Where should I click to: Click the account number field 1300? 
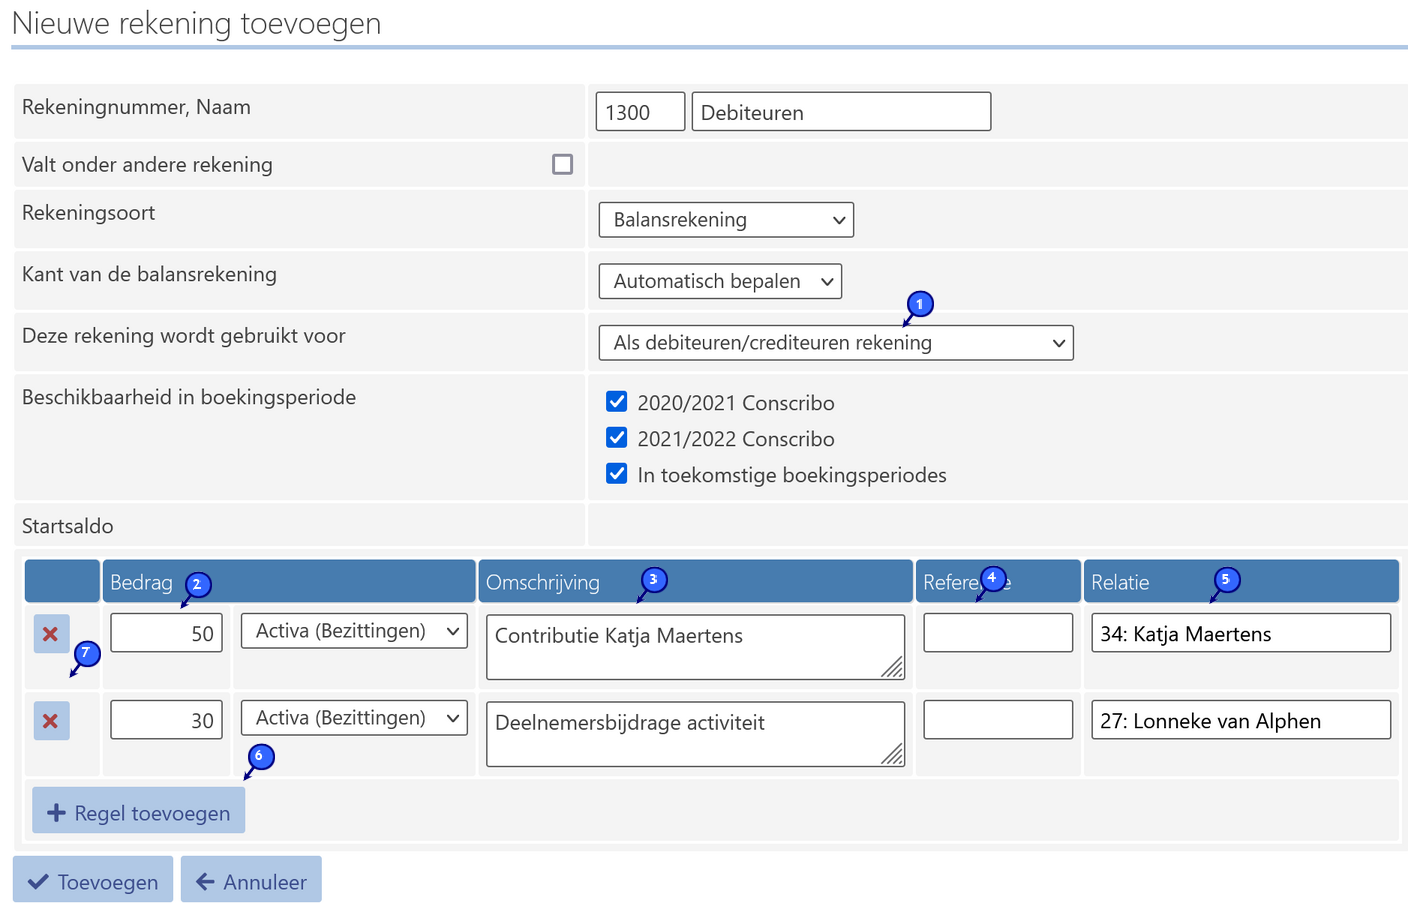tap(640, 112)
